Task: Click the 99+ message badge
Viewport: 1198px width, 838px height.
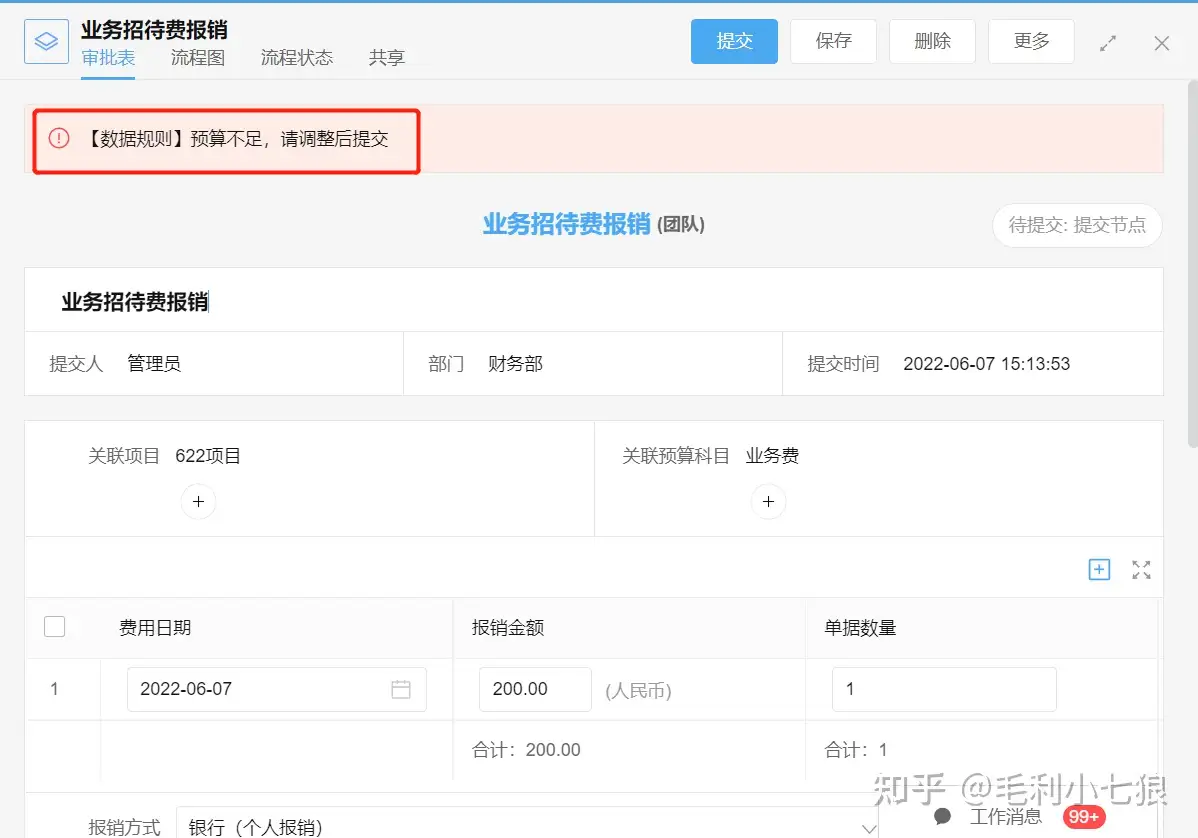Action: click(x=1083, y=817)
